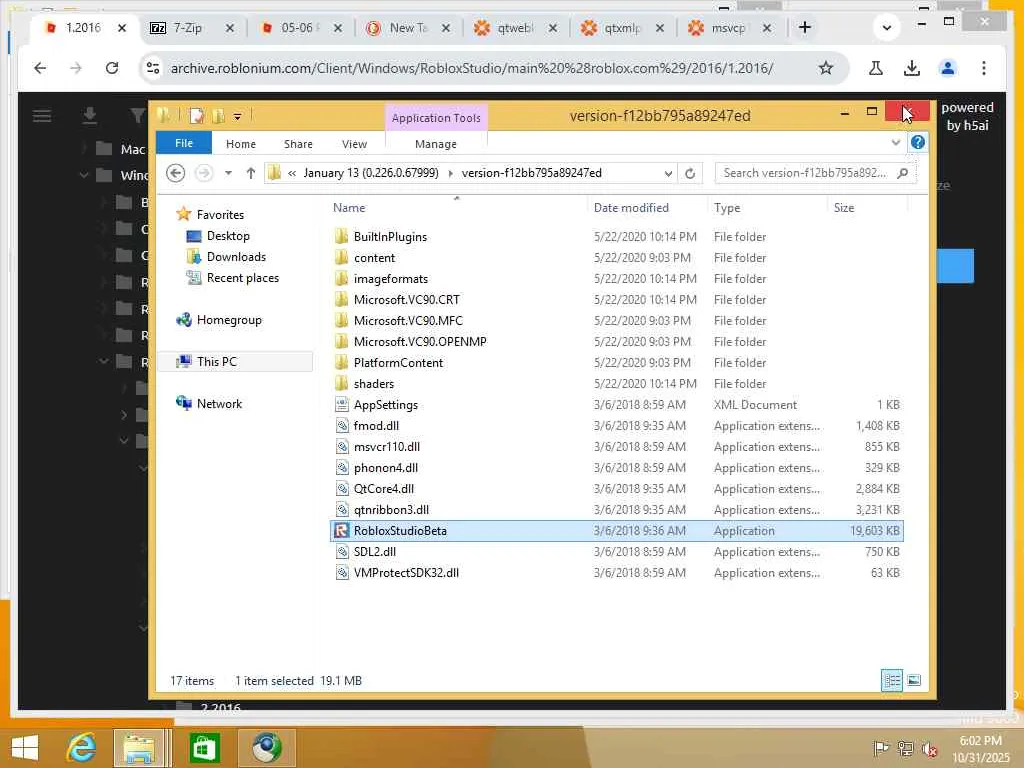The image size is (1024, 768).
Task: Click the muted volume tray icon
Action: (929, 748)
